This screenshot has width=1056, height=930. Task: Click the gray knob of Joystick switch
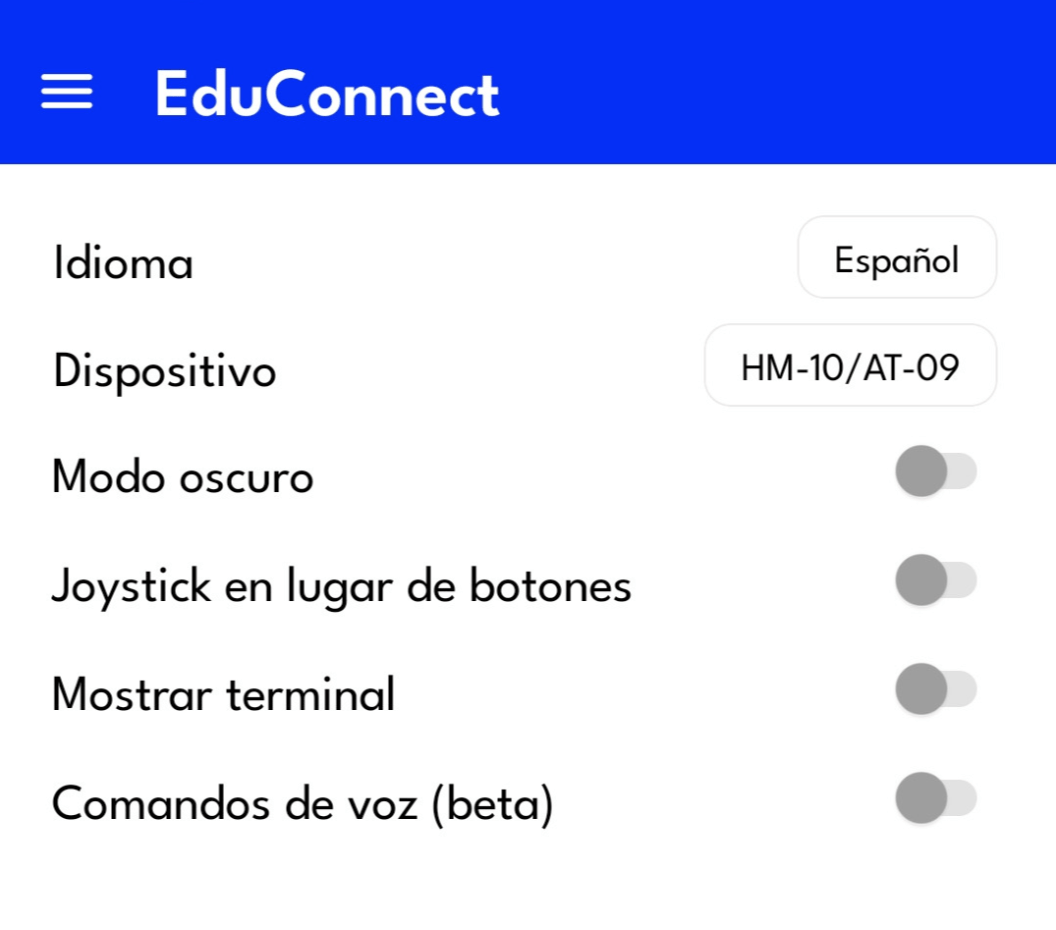921,580
